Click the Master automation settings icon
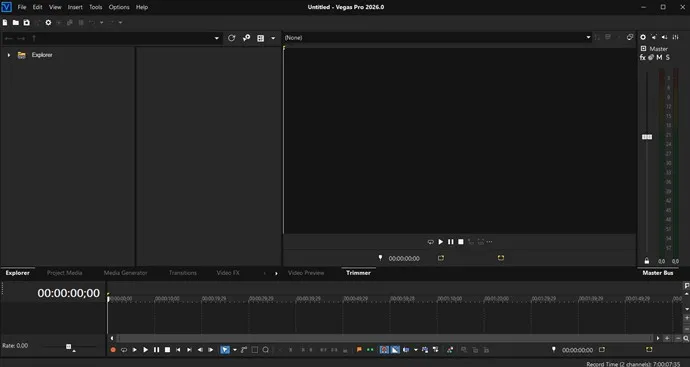 651,57
